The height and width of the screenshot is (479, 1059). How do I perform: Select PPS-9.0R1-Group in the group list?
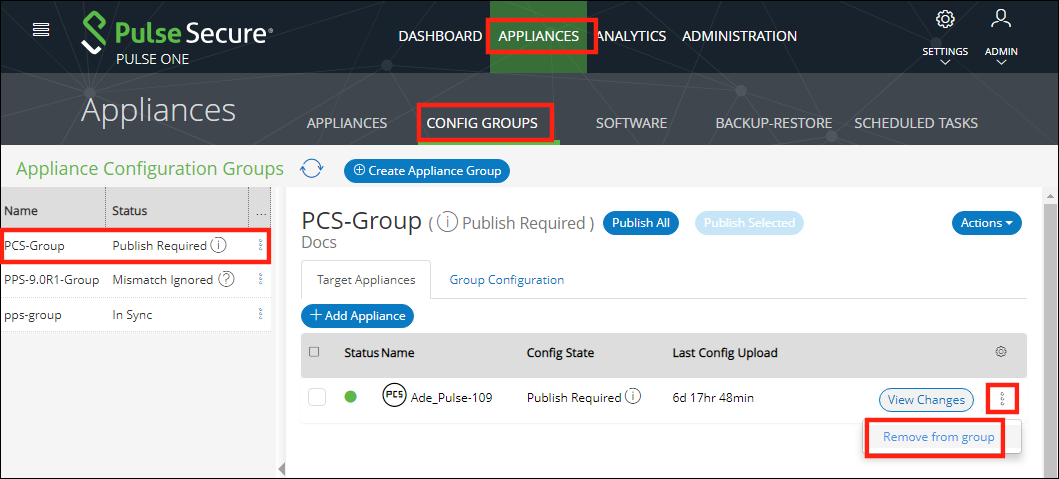pos(52,280)
